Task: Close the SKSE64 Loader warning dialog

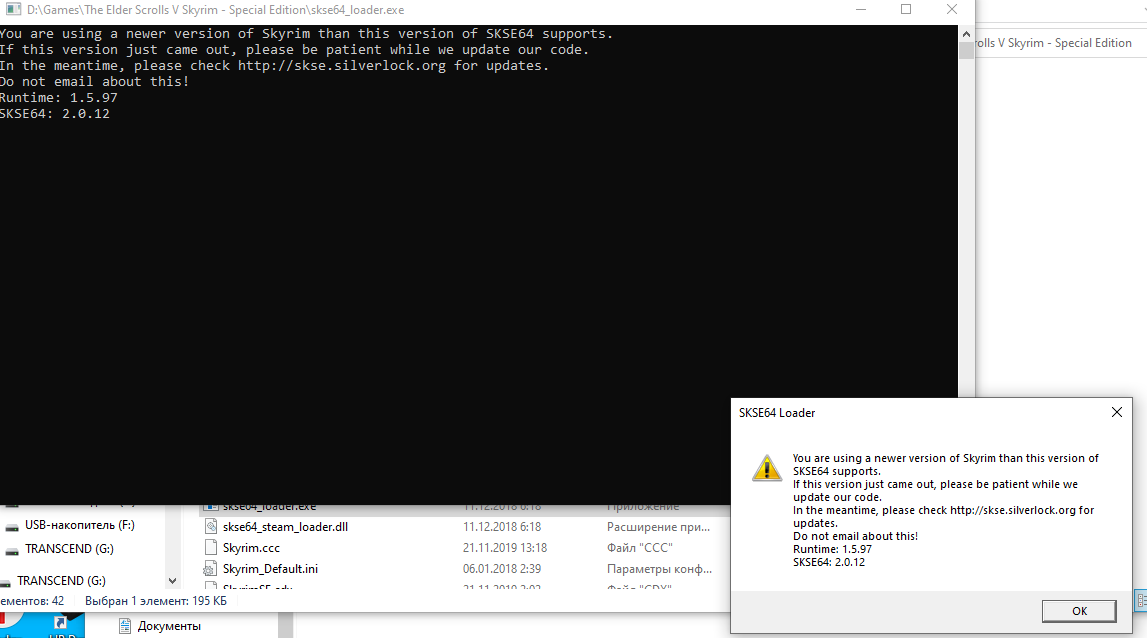Action: [1117, 412]
